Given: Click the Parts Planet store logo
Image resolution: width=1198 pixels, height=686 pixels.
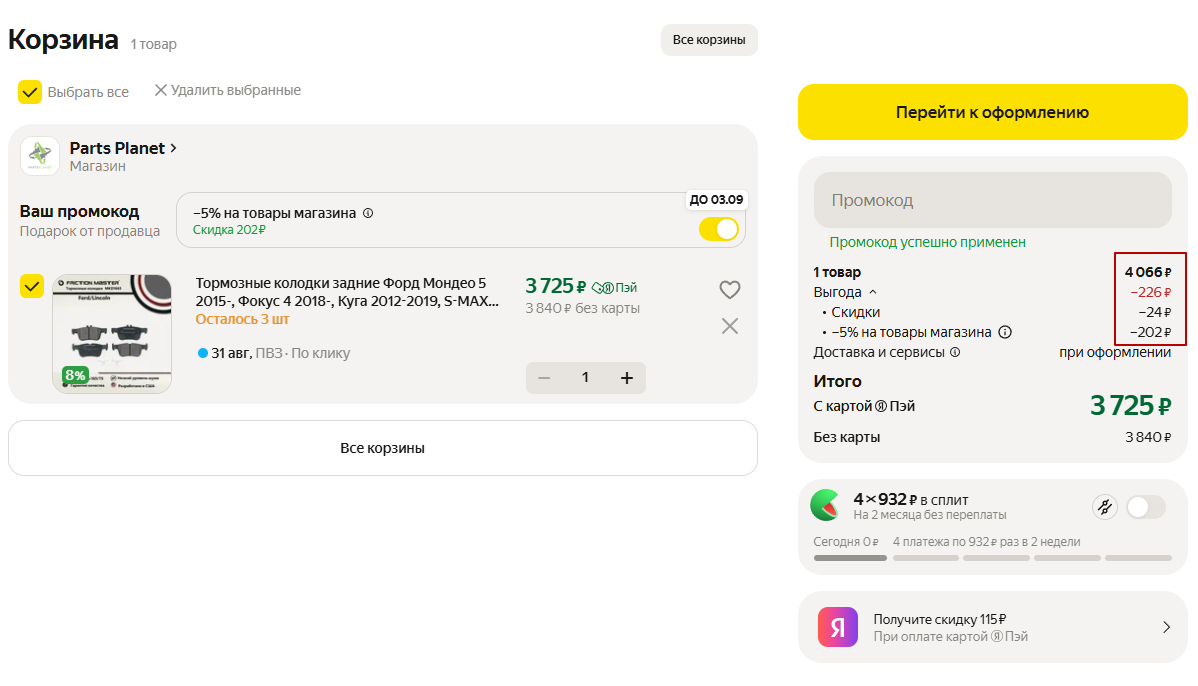Looking at the screenshot, I should pos(40,156).
